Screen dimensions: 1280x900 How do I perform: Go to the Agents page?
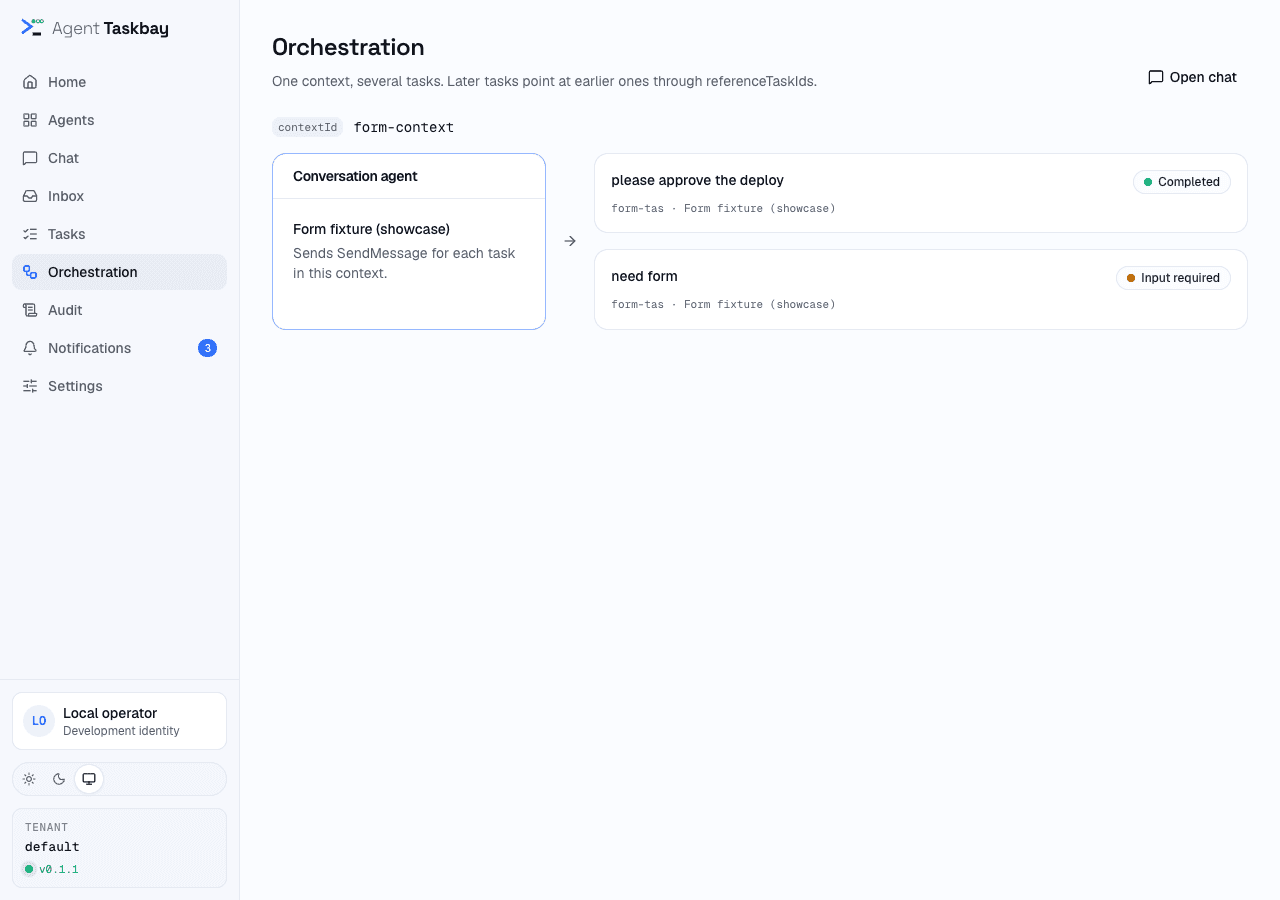point(119,120)
